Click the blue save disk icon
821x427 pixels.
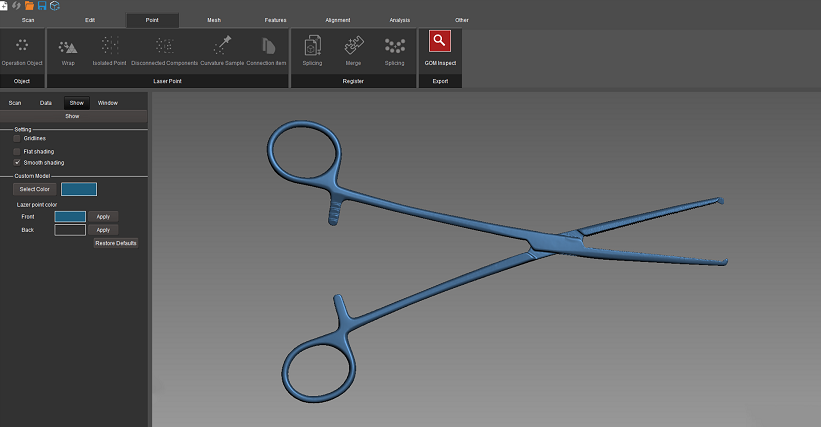tap(42, 6)
